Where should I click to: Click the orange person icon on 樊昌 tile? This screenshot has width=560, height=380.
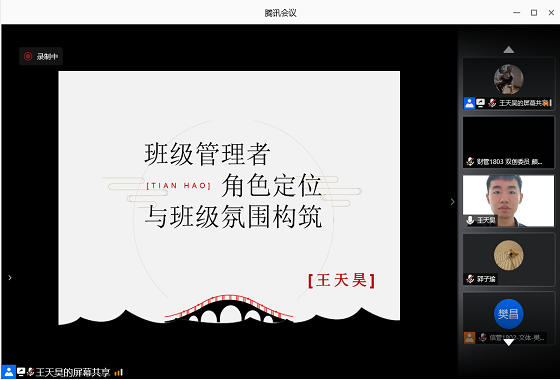point(469,338)
